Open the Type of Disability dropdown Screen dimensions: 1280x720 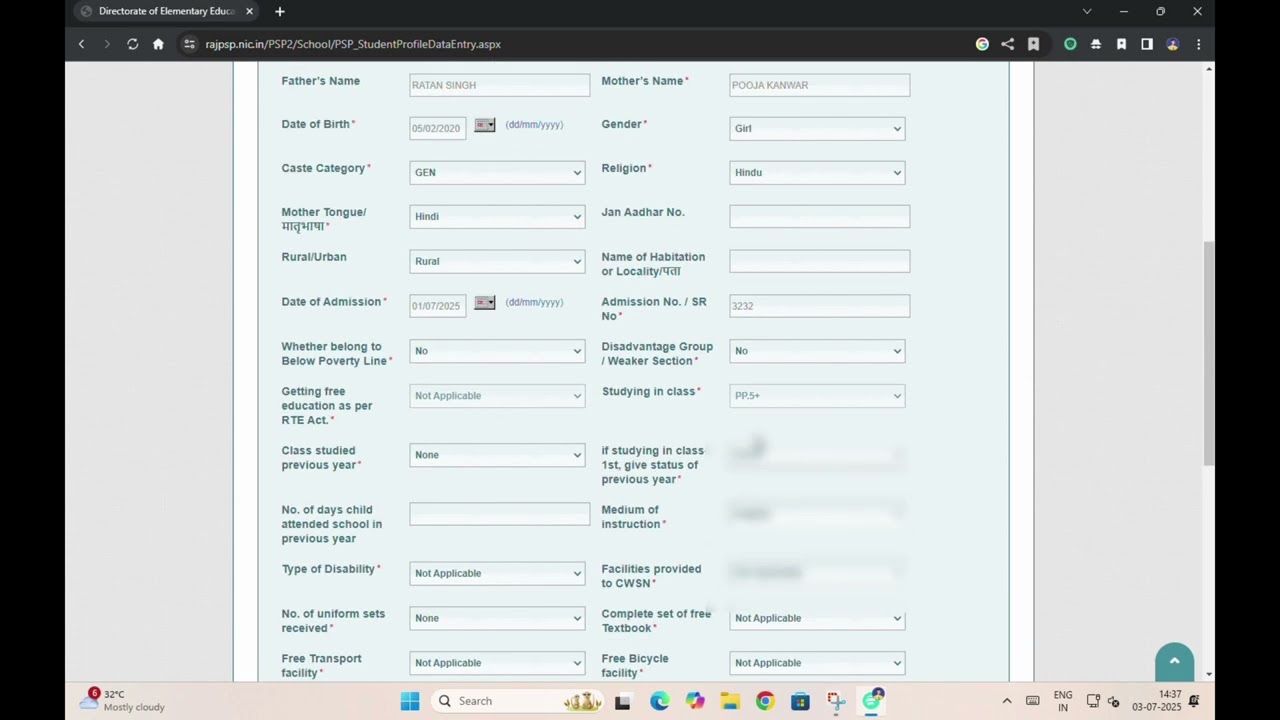[497, 573]
